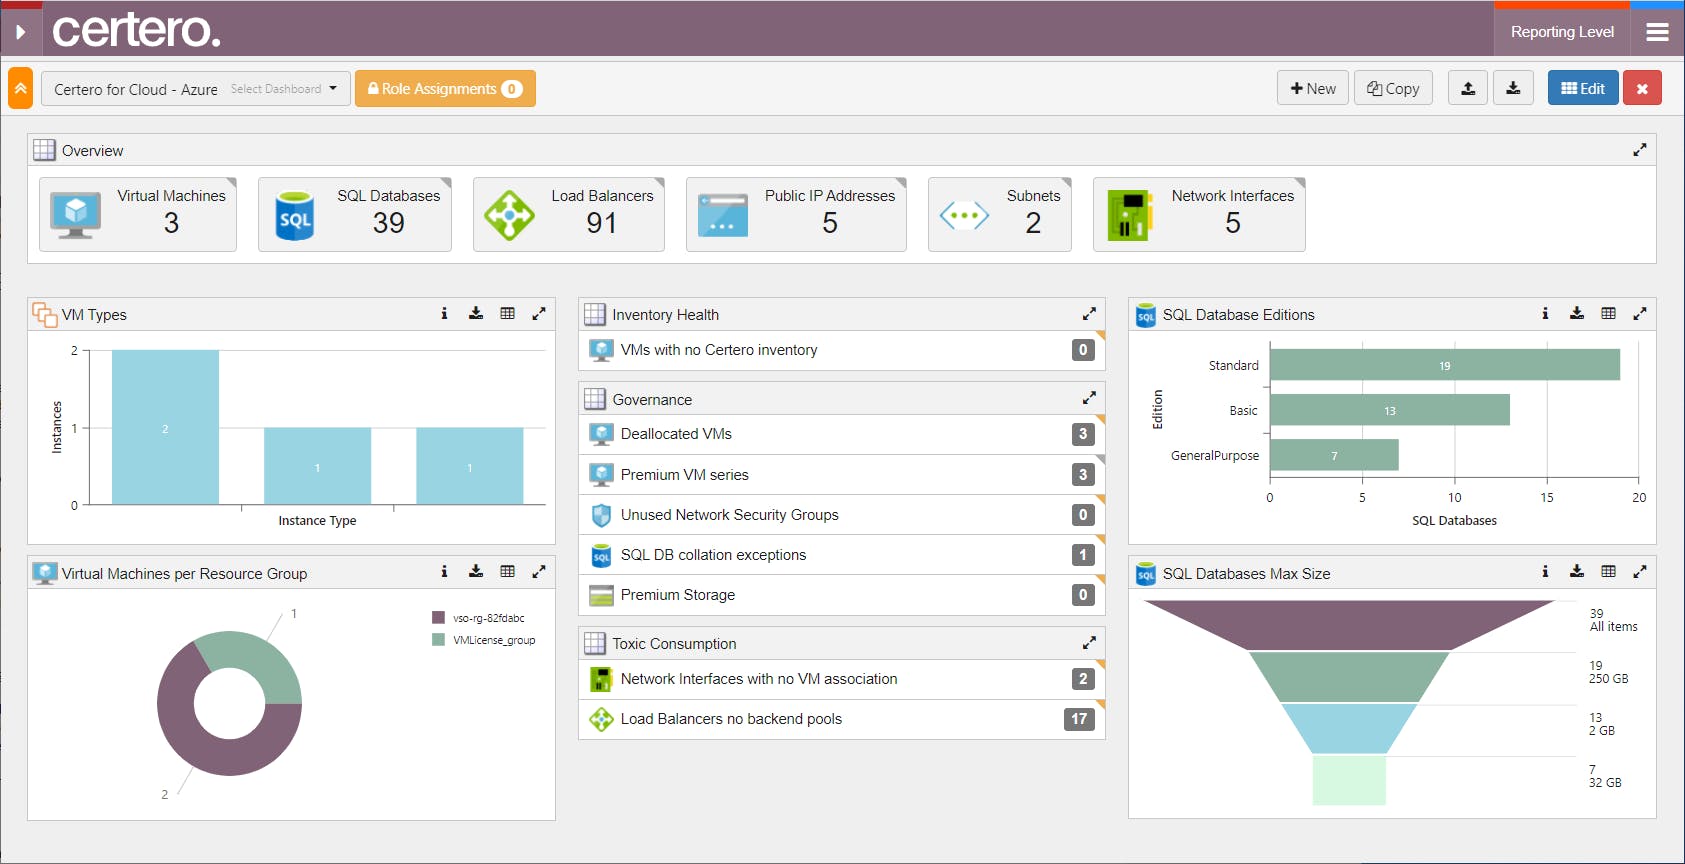Image resolution: width=1685 pixels, height=864 pixels.
Task: Click the upload dashboard icon in toolbar
Action: (x=1468, y=88)
